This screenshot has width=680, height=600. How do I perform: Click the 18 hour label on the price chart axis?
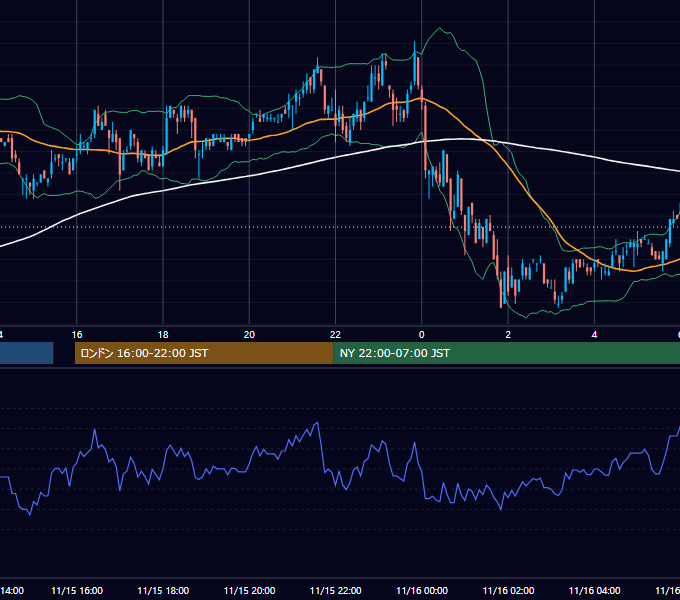click(x=163, y=334)
